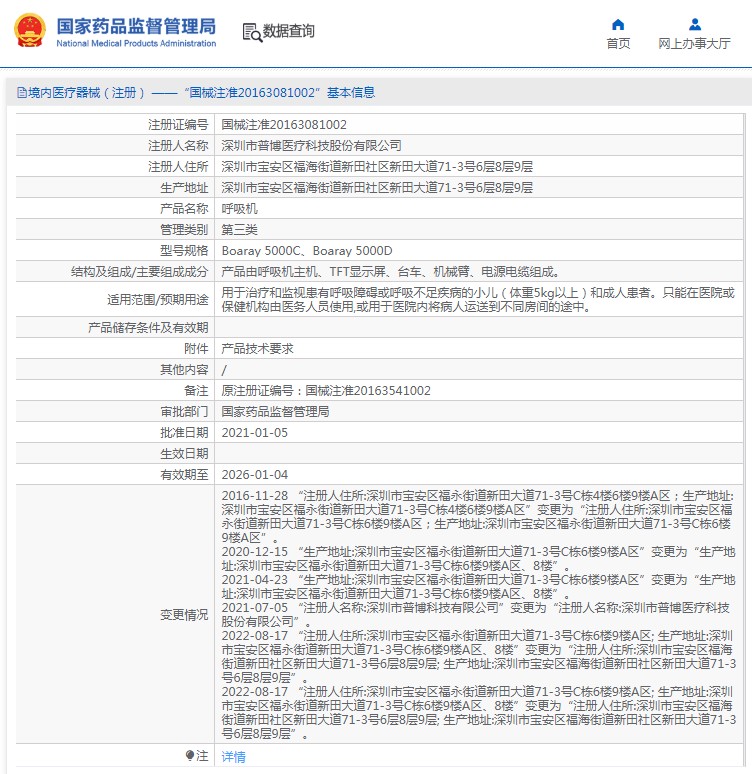
Task: Click the 产品储存条件及有效期 label
Action: point(148,328)
